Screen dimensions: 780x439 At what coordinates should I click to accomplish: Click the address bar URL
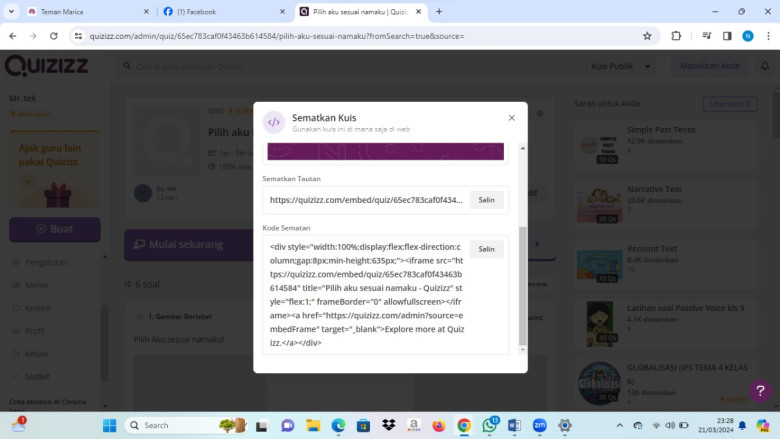click(x=277, y=36)
